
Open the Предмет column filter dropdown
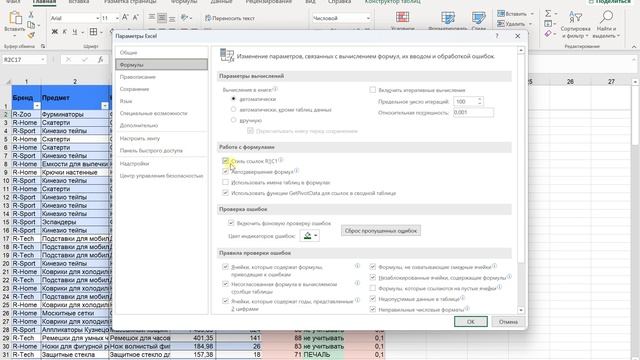click(x=104, y=106)
